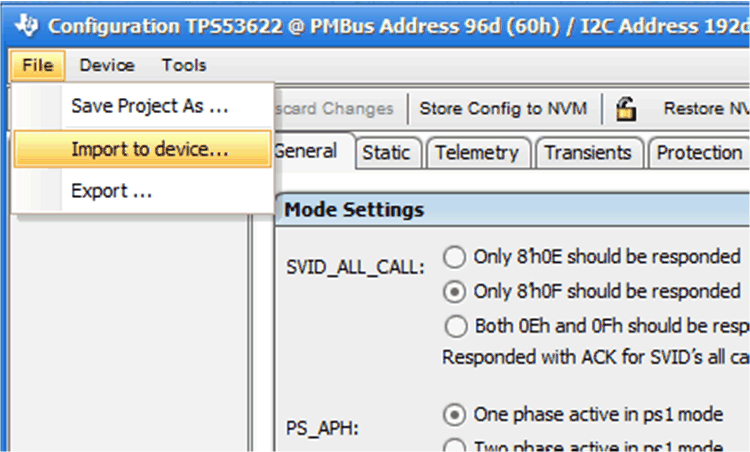Select One phase active in ps1 mode

coord(455,414)
